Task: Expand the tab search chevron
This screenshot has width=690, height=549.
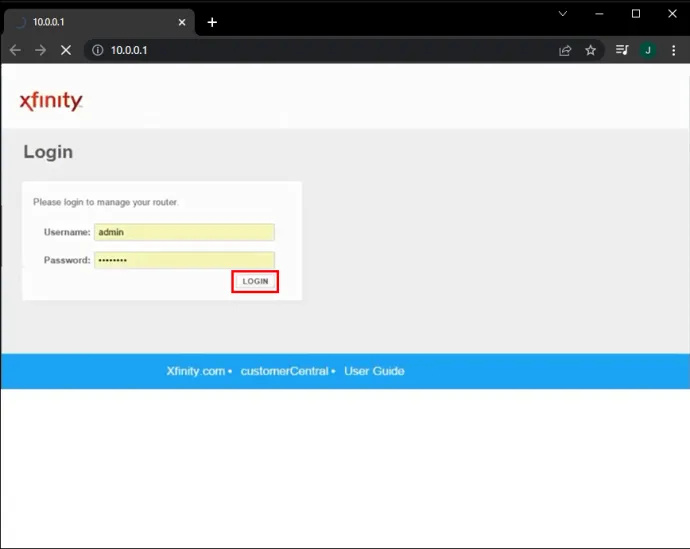Action: point(562,14)
